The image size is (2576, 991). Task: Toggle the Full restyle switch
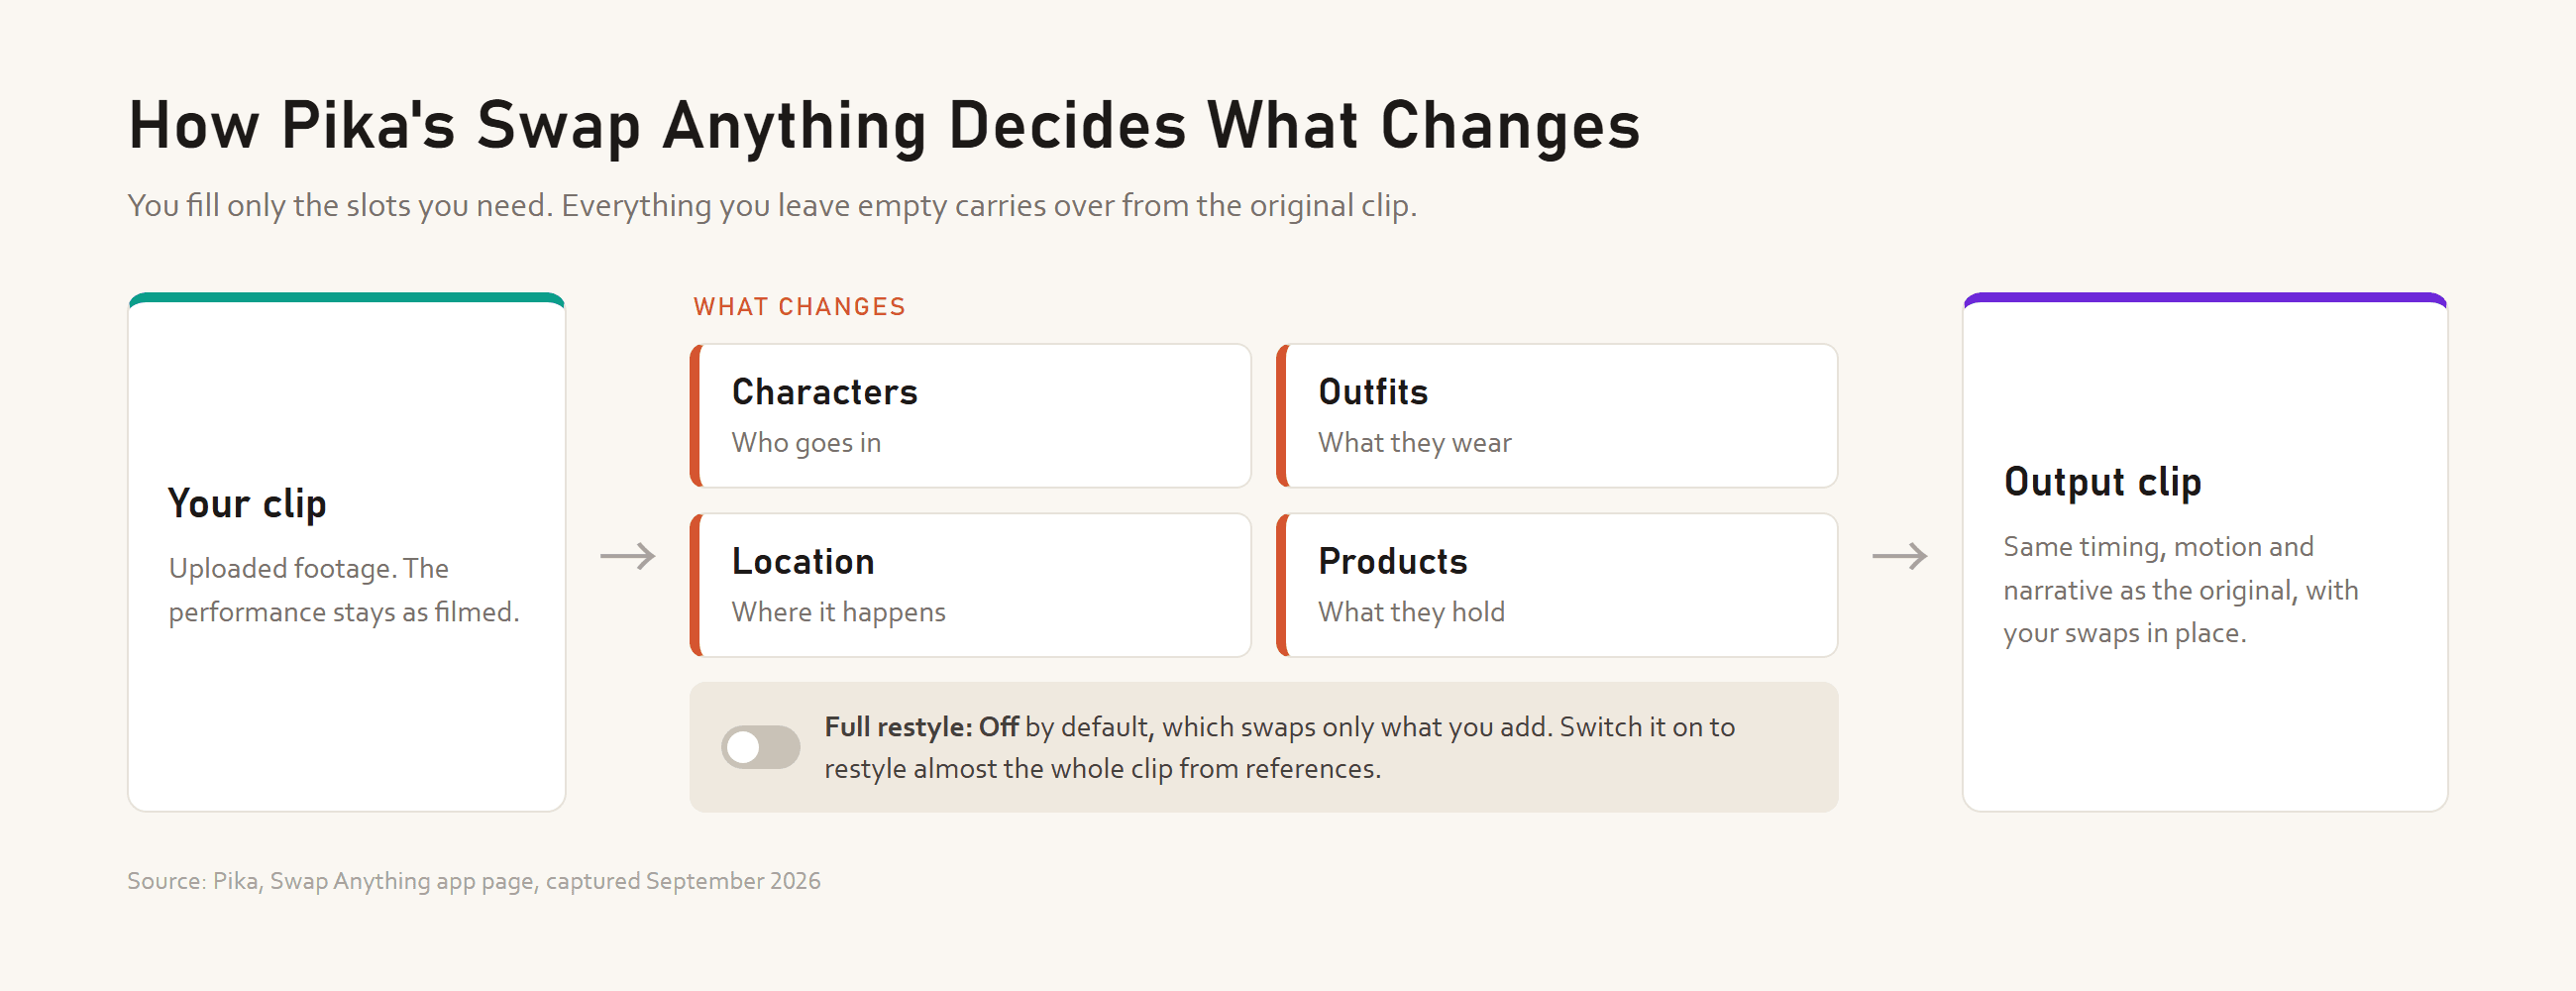pos(760,747)
